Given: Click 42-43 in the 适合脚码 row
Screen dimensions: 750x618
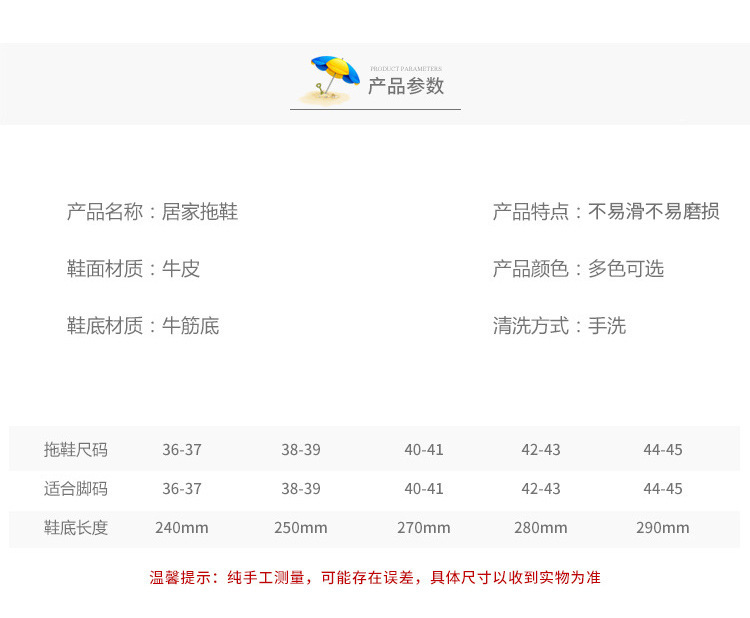Looking at the screenshot, I should (541, 489).
